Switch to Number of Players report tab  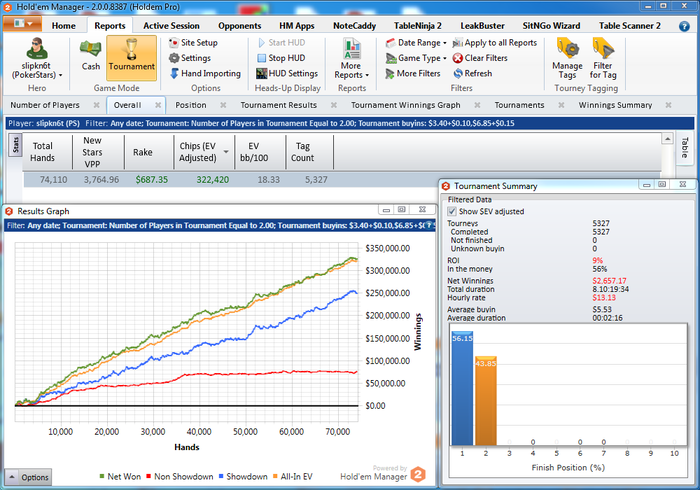click(45, 105)
